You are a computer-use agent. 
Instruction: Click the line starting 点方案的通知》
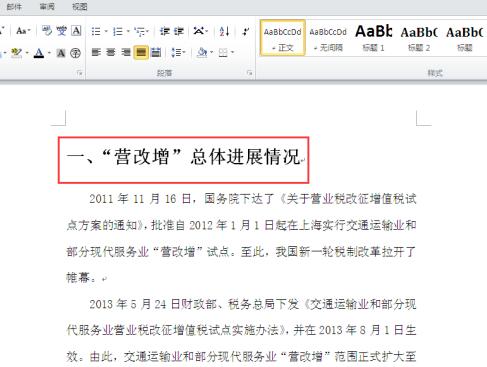pos(241,225)
